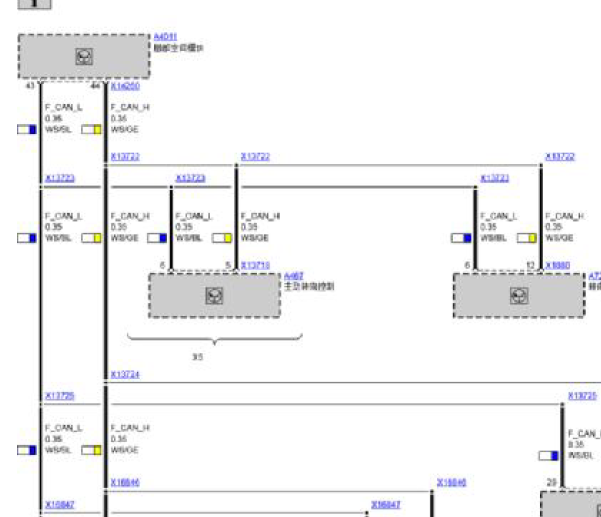
Task: Click the yellow trunk swatch below the left X13722
Action: pyautogui.click(x=92, y=238)
